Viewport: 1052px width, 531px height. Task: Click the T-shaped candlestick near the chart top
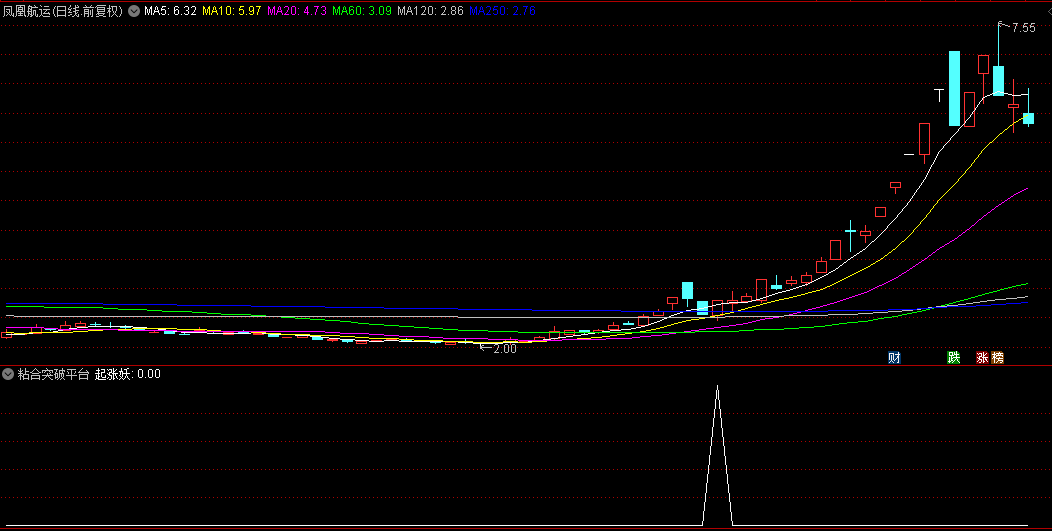[939, 95]
